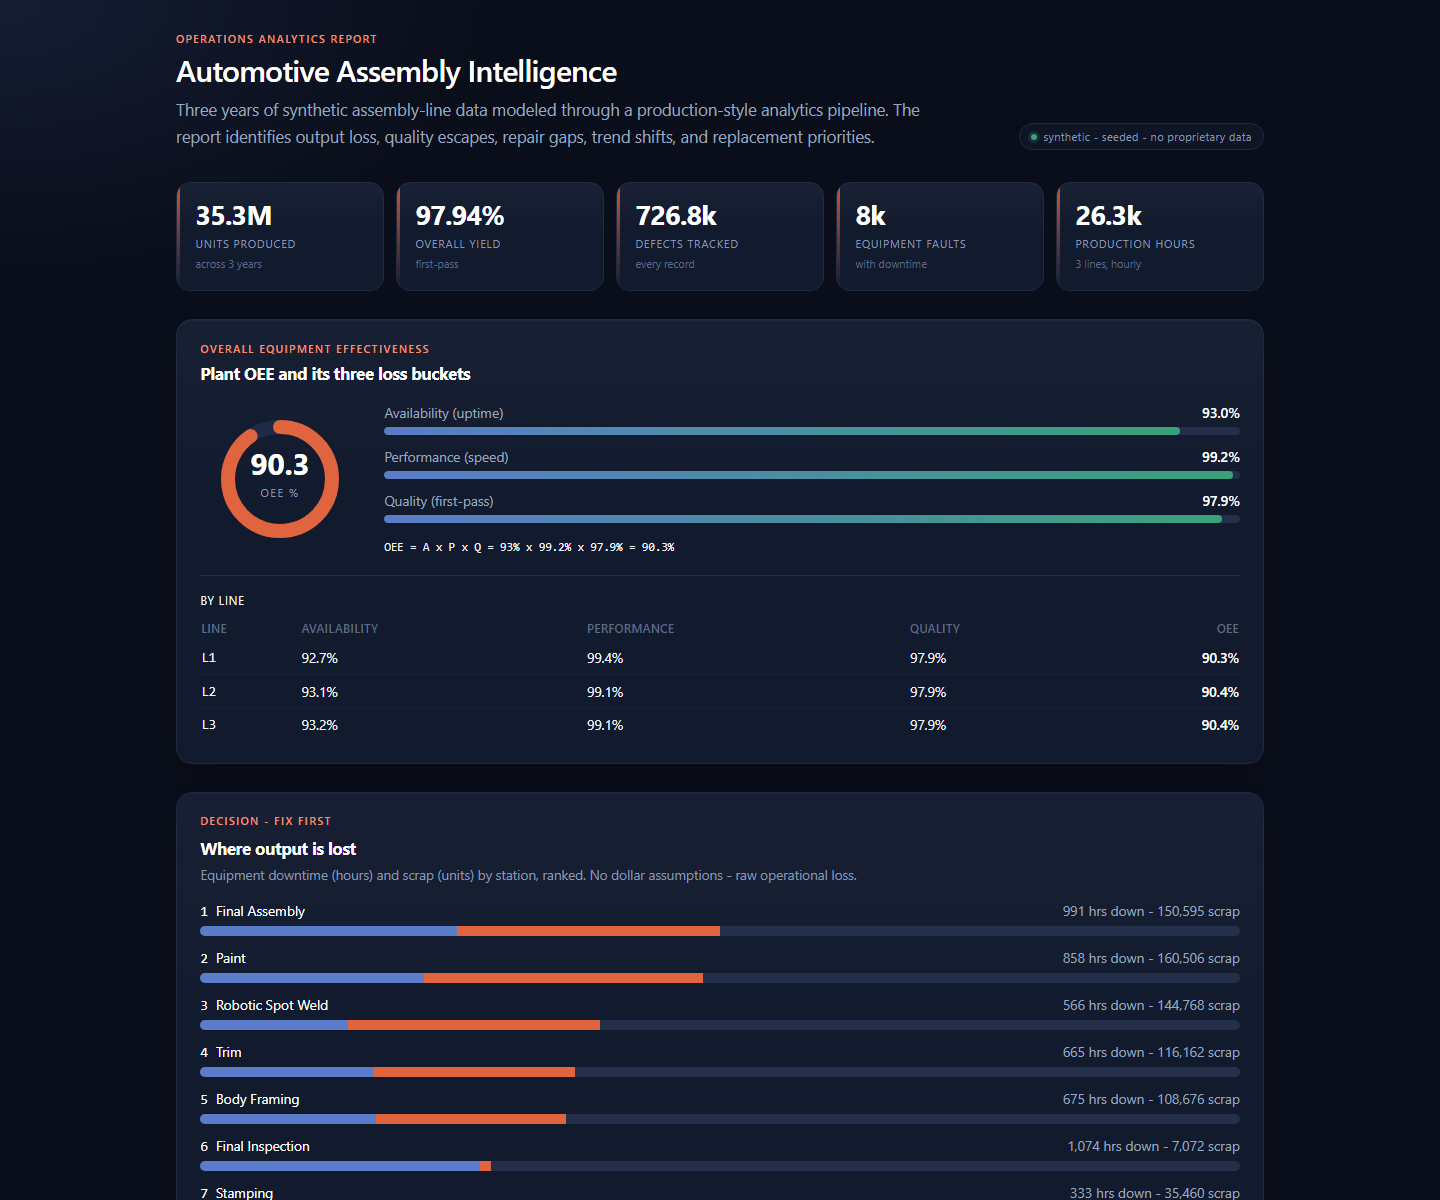Click the DECISION - FIX FIRST label
Image resolution: width=1440 pixels, height=1200 pixels.
(x=265, y=821)
